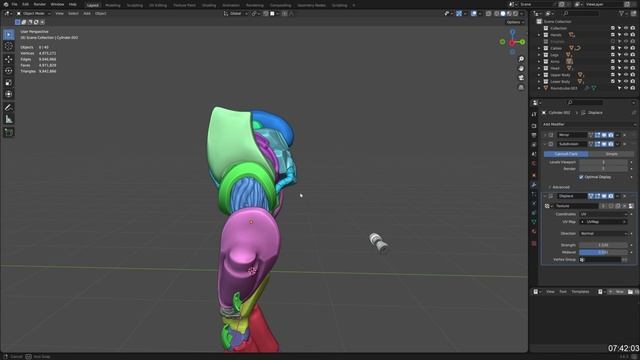
Task: Hide the Hands collection in viewport
Action: click(x=626, y=35)
